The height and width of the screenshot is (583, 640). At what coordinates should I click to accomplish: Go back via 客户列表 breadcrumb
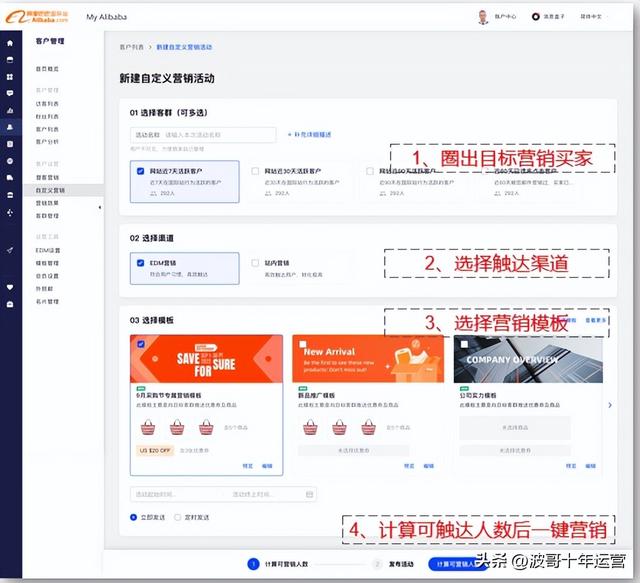[x=131, y=47]
